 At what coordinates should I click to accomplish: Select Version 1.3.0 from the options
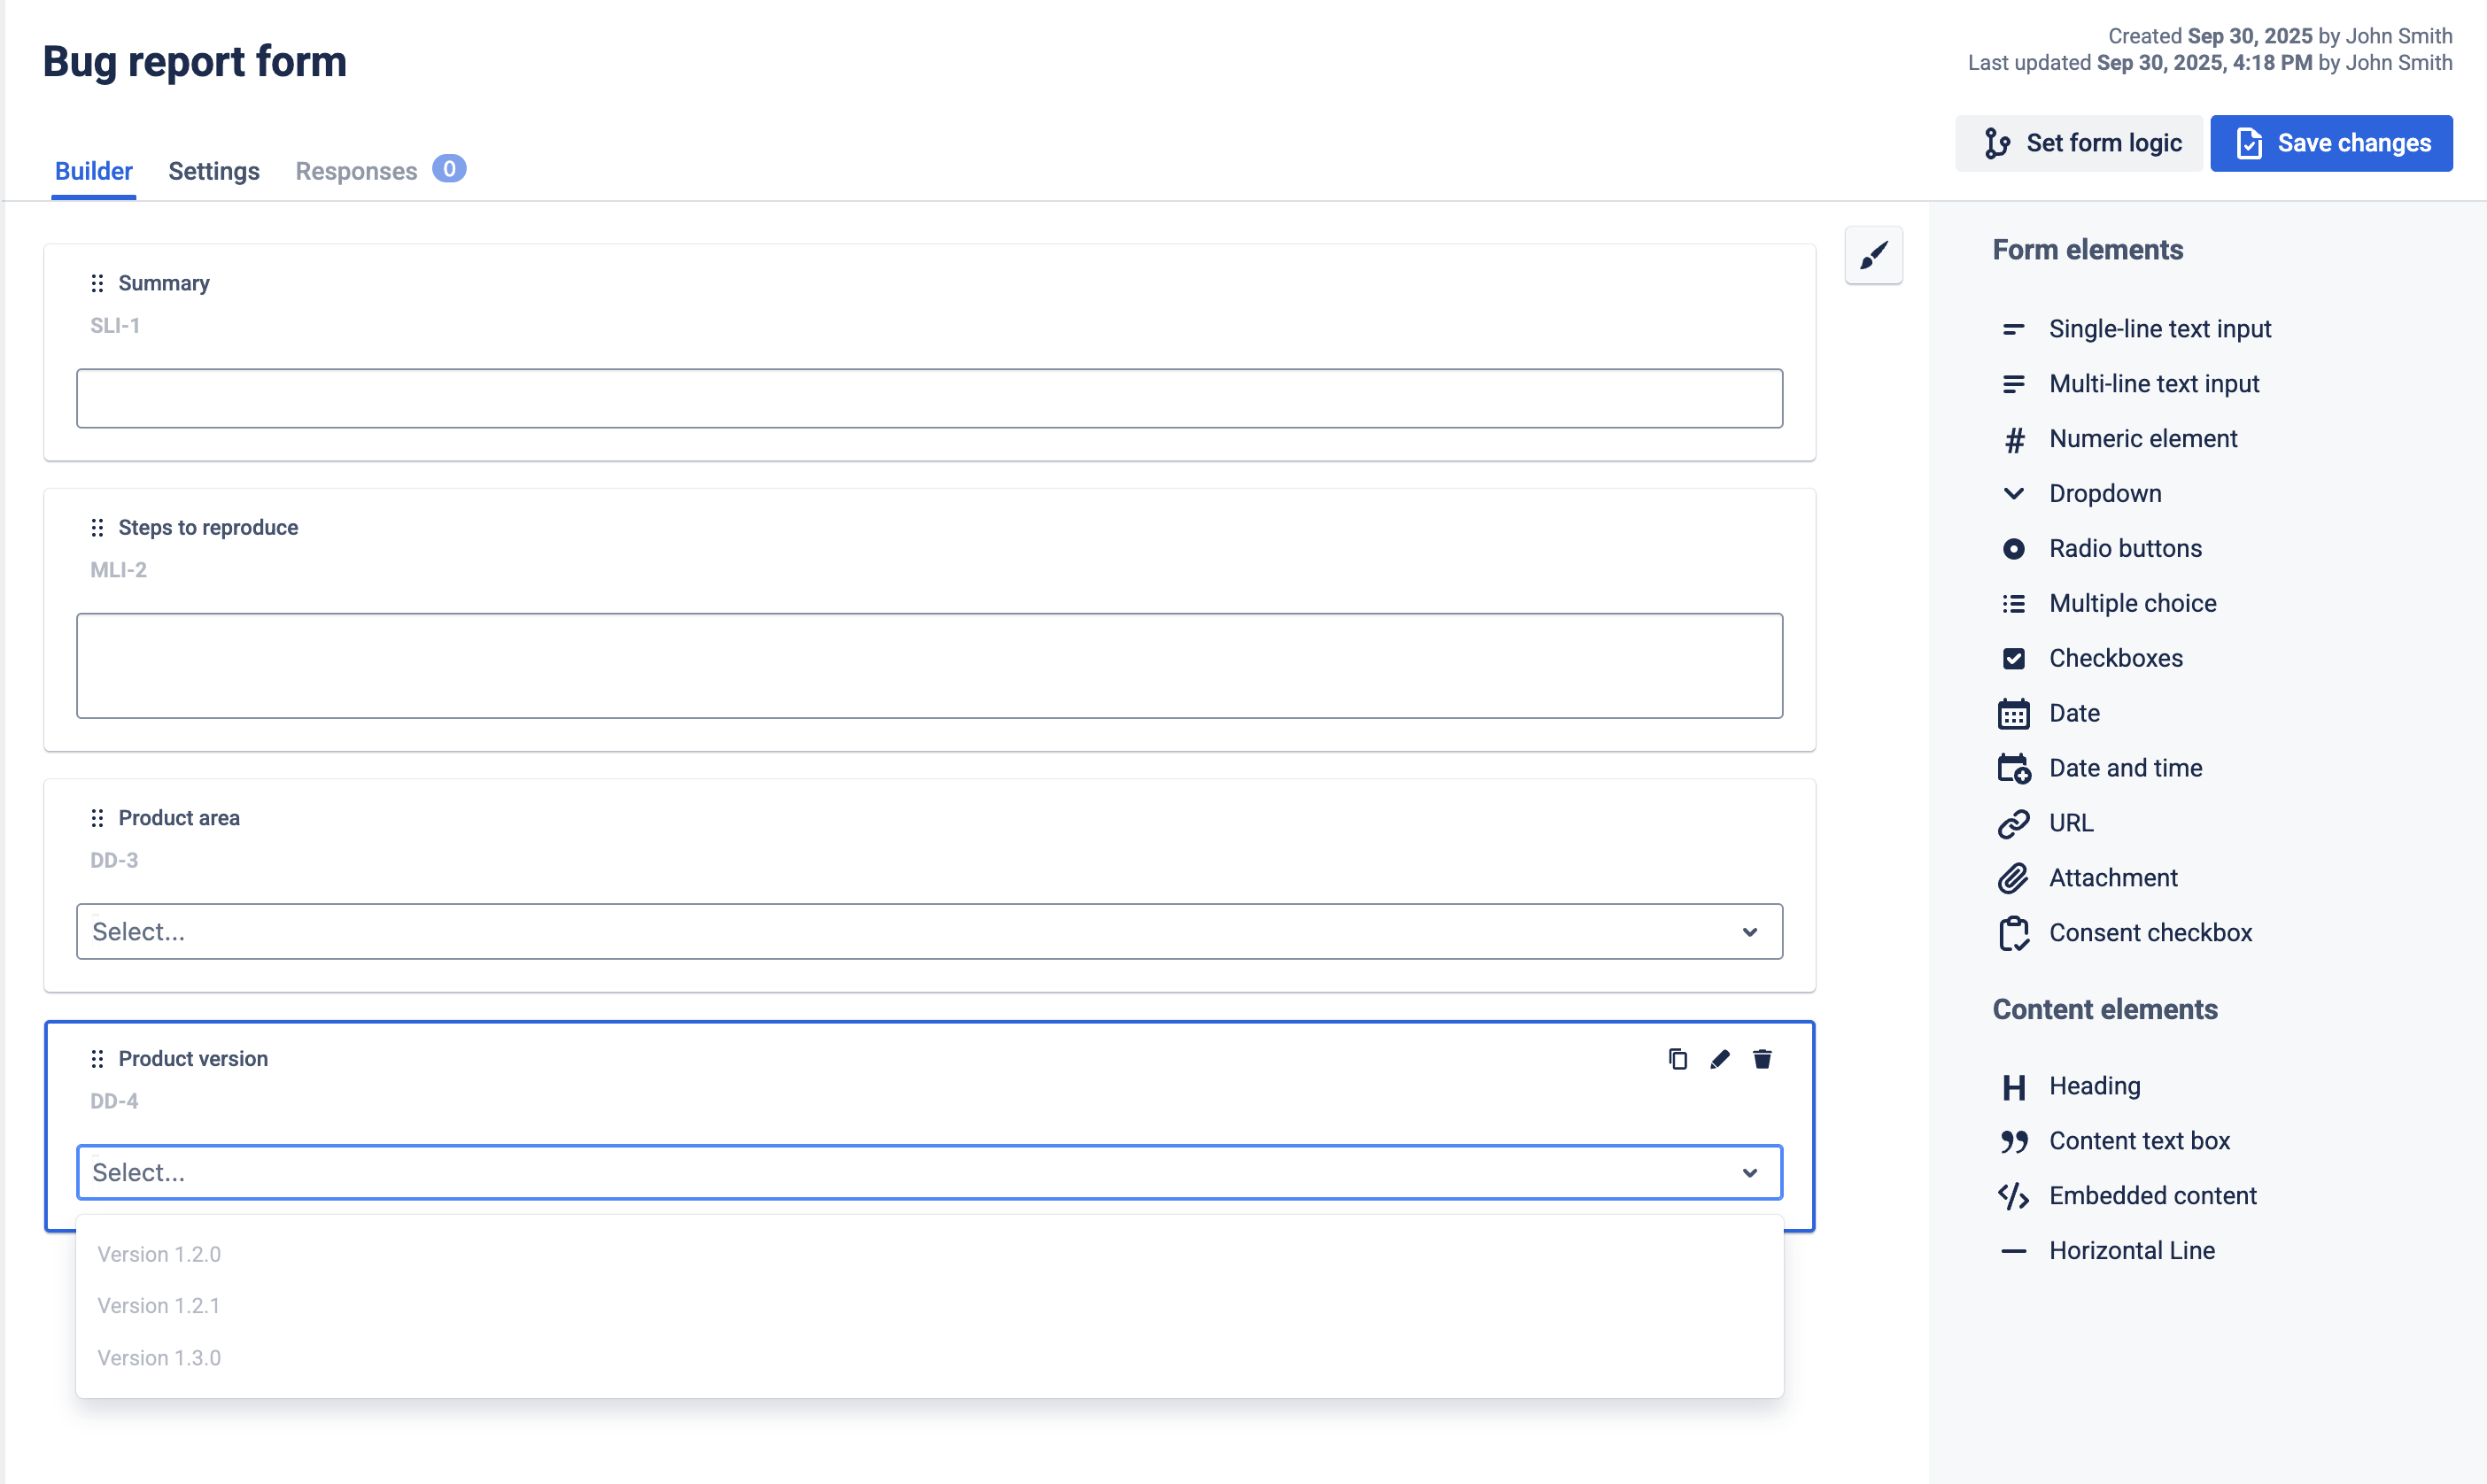click(159, 1357)
